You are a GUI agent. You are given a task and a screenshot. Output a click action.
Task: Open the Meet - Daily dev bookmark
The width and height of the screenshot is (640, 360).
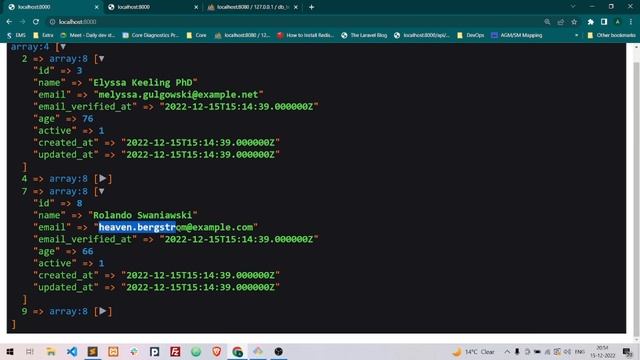pyautogui.click(x=87, y=36)
